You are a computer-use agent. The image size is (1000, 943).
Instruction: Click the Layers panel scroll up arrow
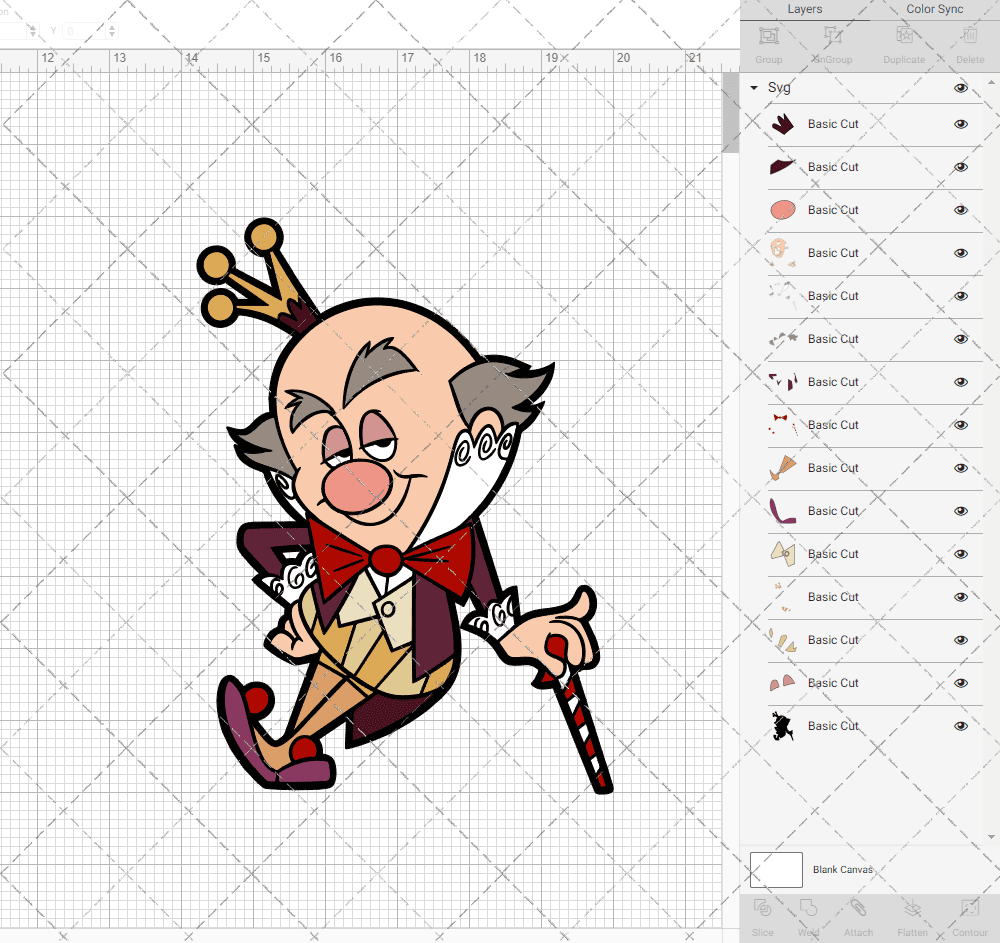pos(990,83)
